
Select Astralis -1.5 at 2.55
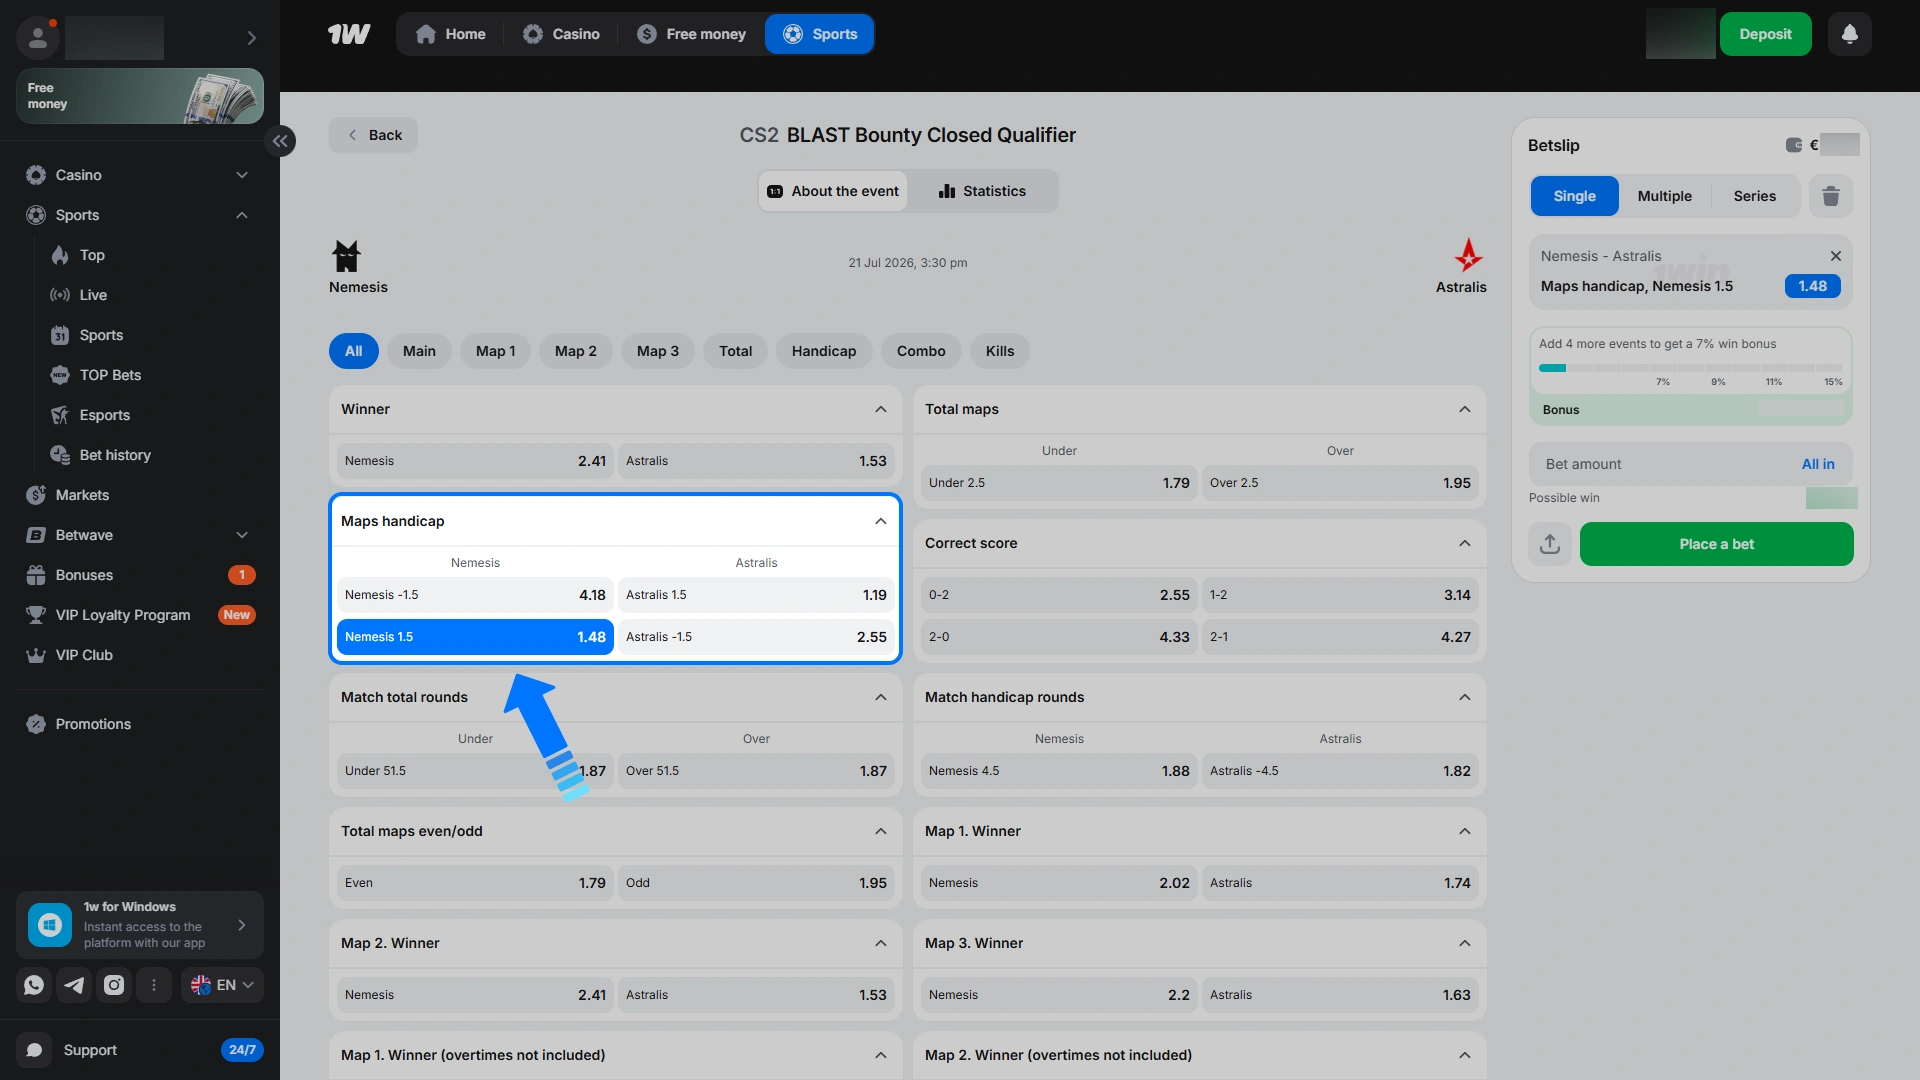[756, 637]
